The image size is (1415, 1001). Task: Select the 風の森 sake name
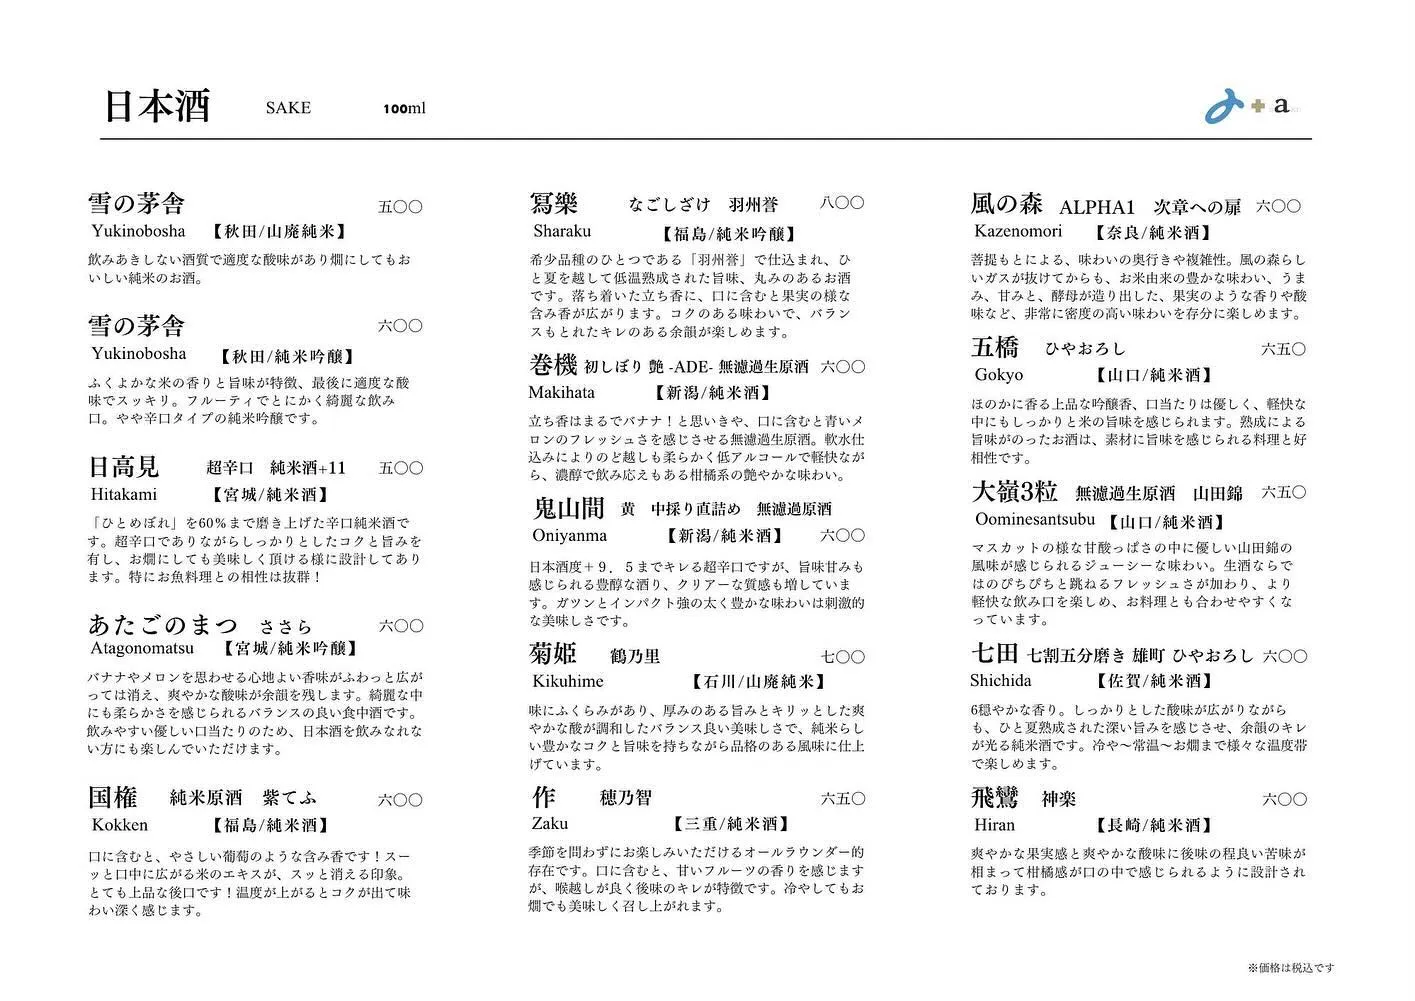click(1007, 204)
